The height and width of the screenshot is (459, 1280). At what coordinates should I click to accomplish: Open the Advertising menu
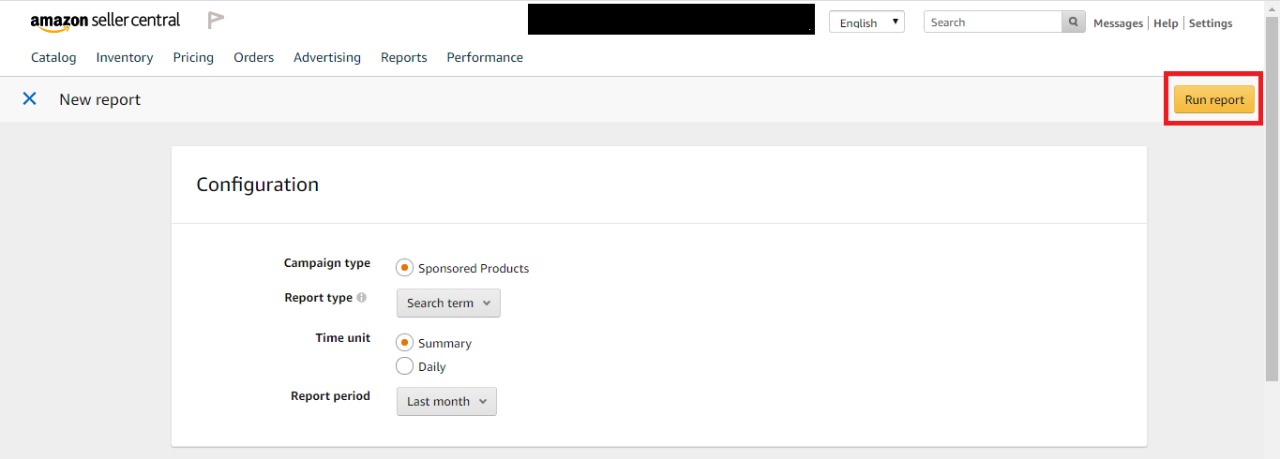[x=327, y=58]
